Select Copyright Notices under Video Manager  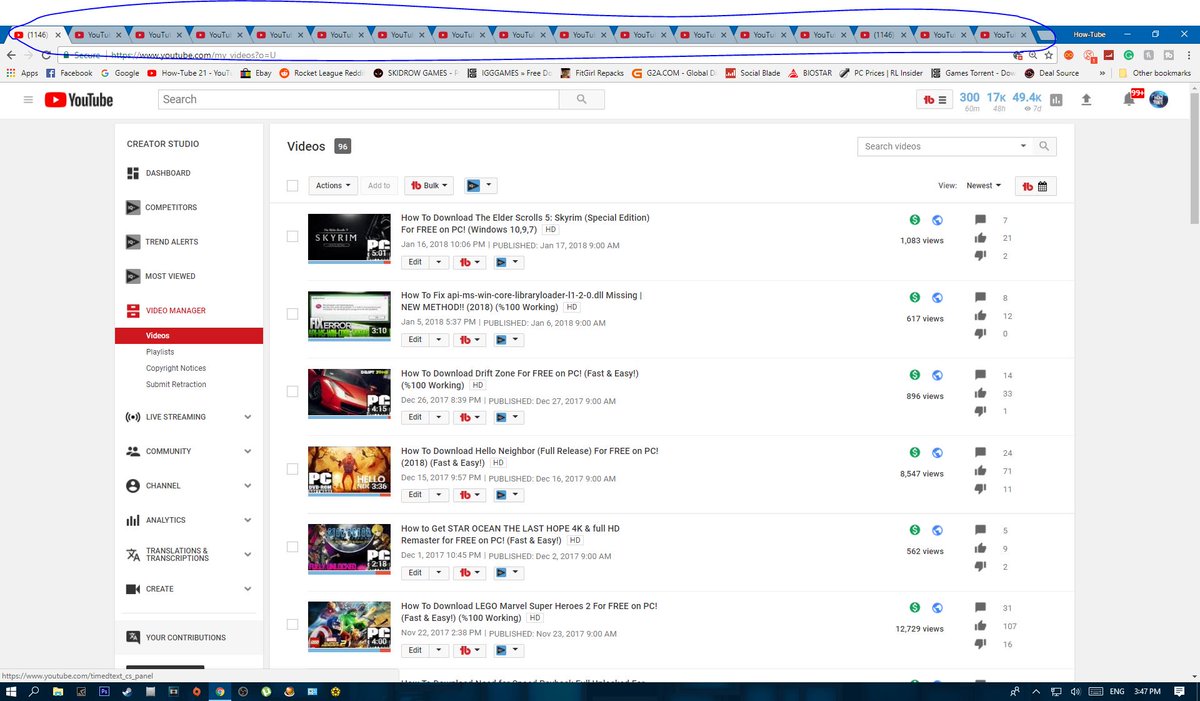pyautogui.click(x=176, y=368)
